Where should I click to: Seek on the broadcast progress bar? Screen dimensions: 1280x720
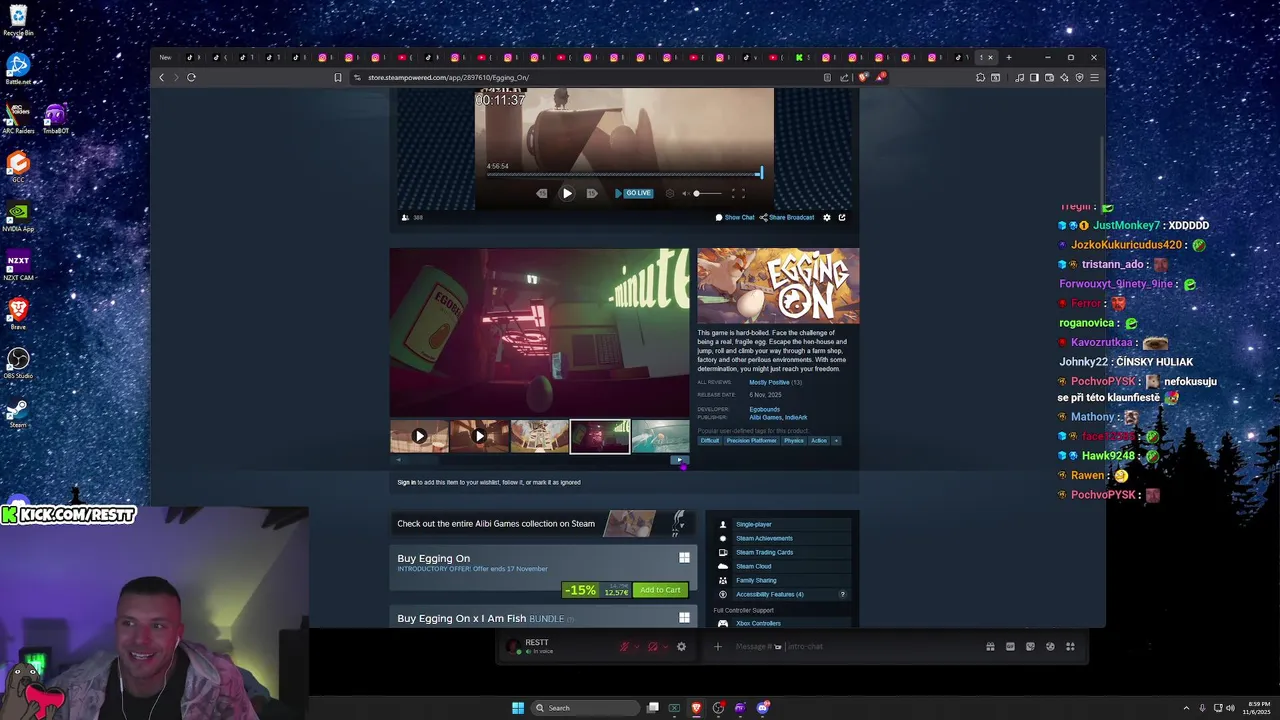pyautogui.click(x=624, y=174)
